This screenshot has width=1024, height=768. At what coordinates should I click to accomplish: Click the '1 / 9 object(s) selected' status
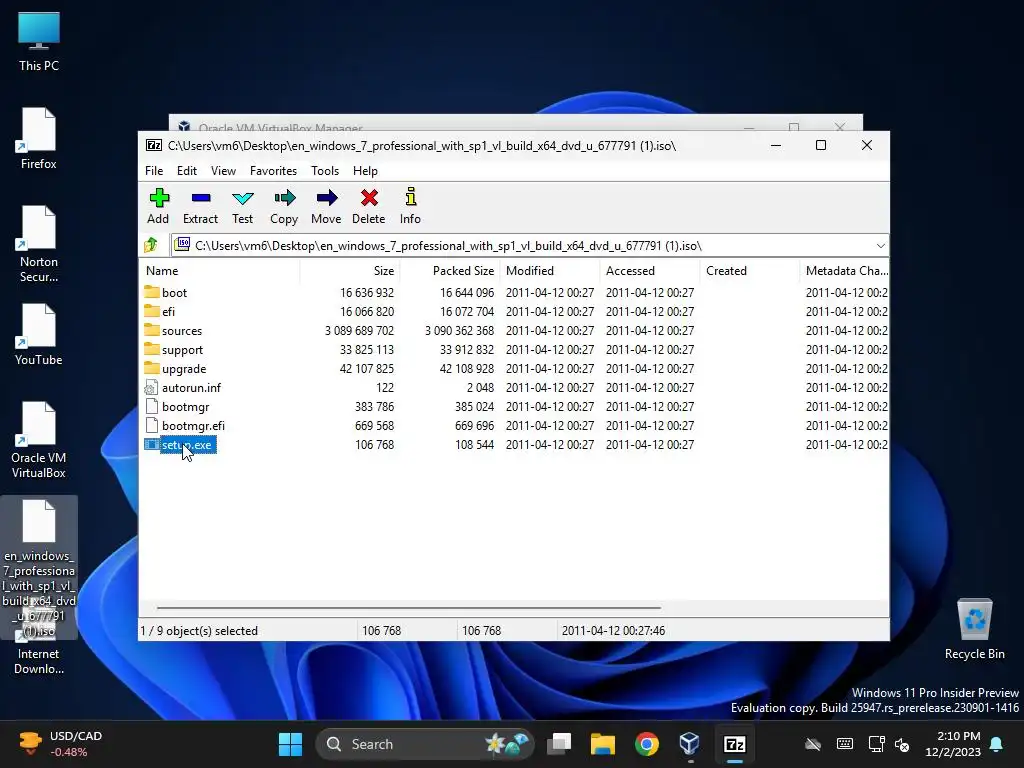coord(199,631)
